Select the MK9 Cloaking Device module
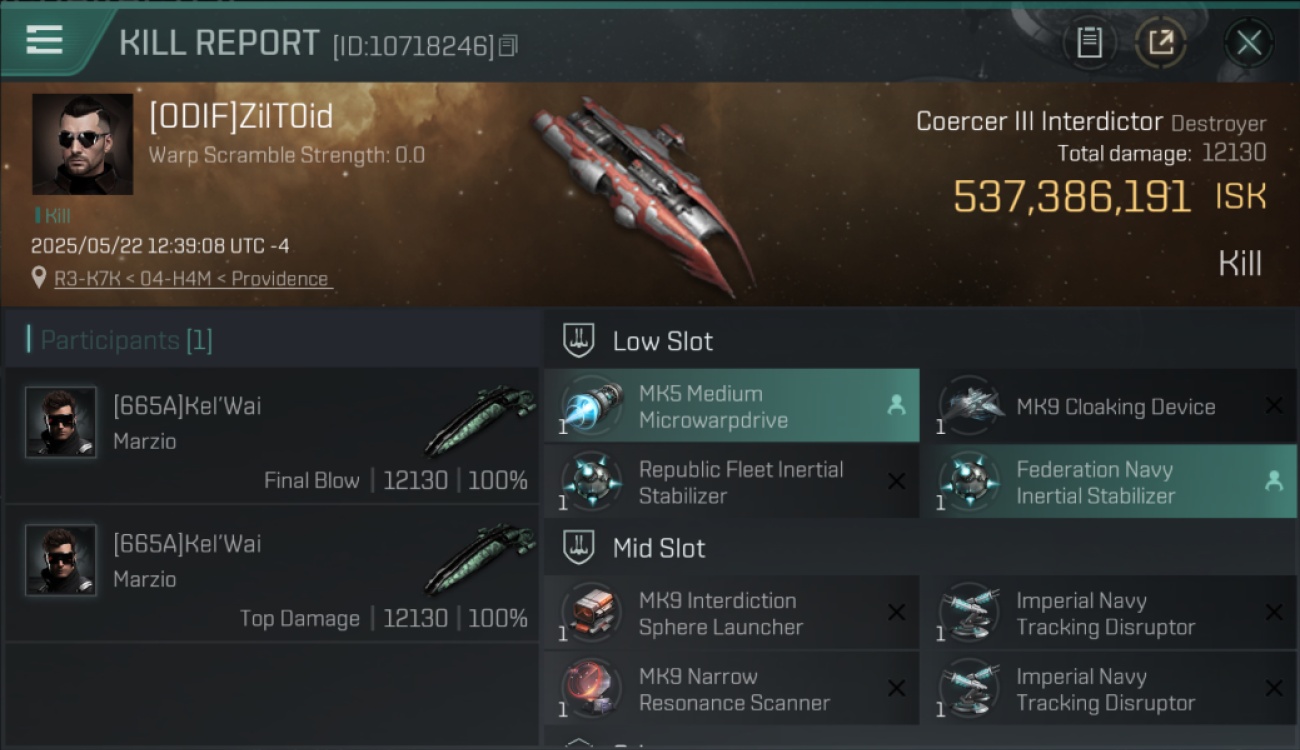Image resolution: width=1300 pixels, height=750 pixels. 1107,406
